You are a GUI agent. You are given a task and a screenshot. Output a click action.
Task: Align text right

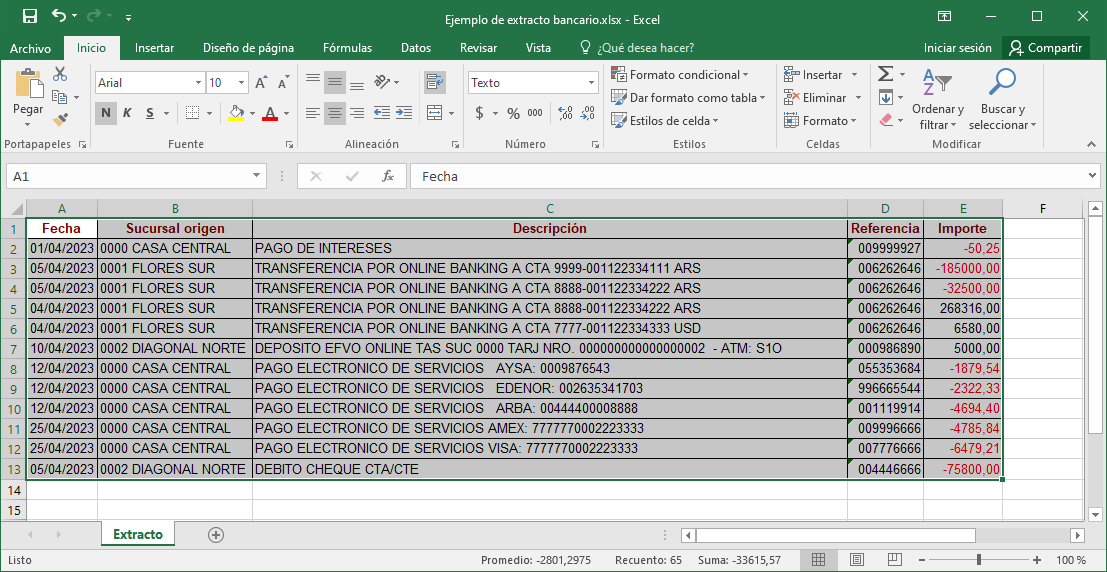357,113
